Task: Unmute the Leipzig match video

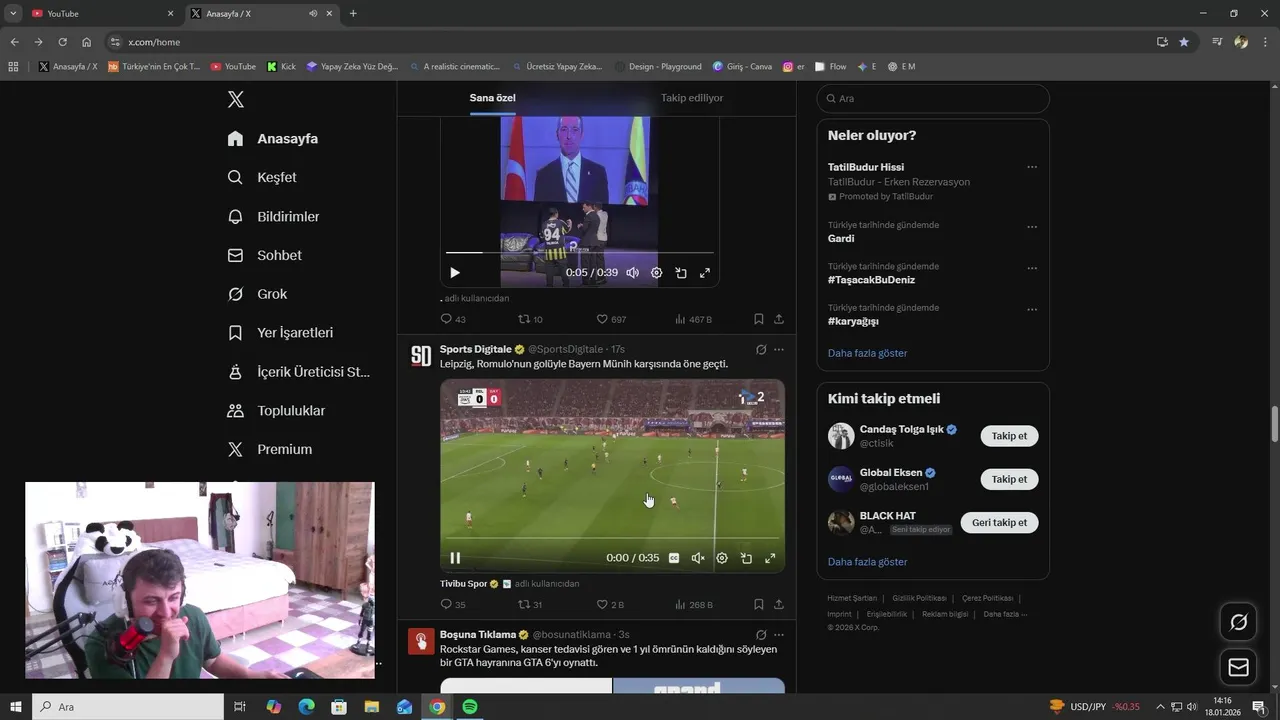Action: (x=698, y=558)
